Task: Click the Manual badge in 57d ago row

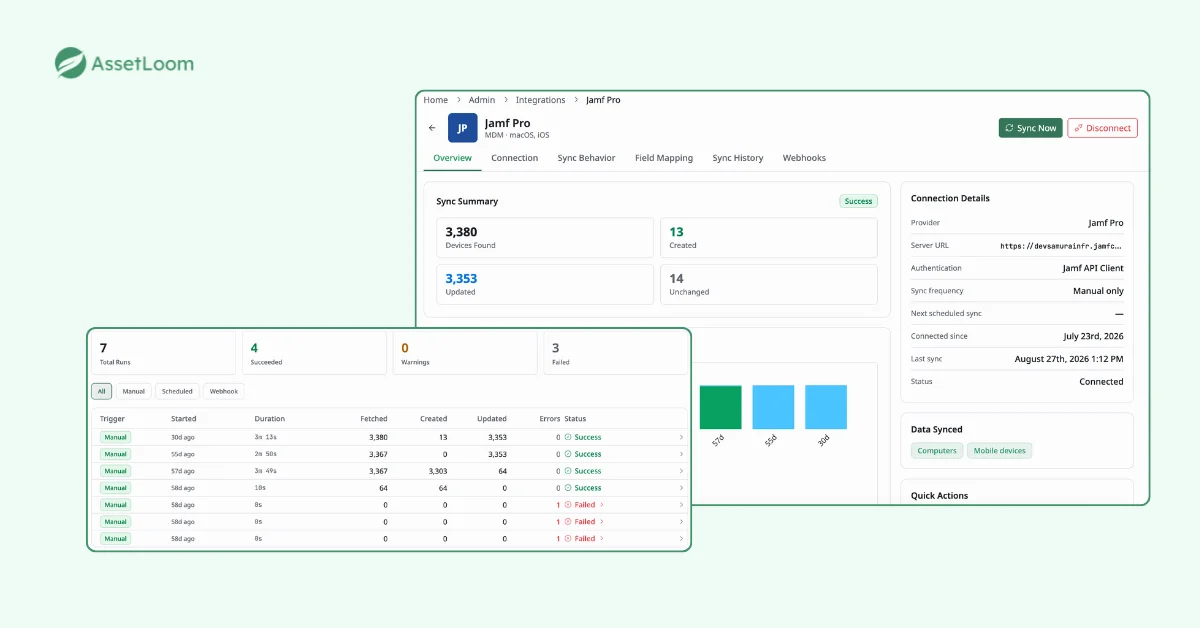Action: [x=115, y=471]
